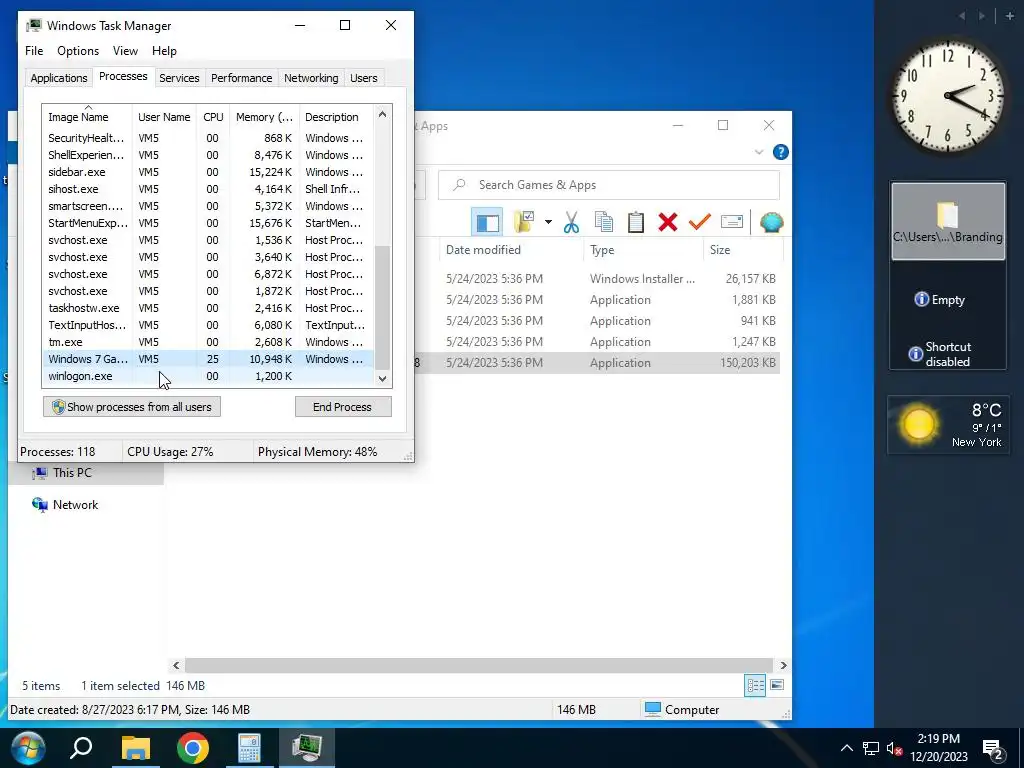Sort processes by Memory column header

[264, 117]
